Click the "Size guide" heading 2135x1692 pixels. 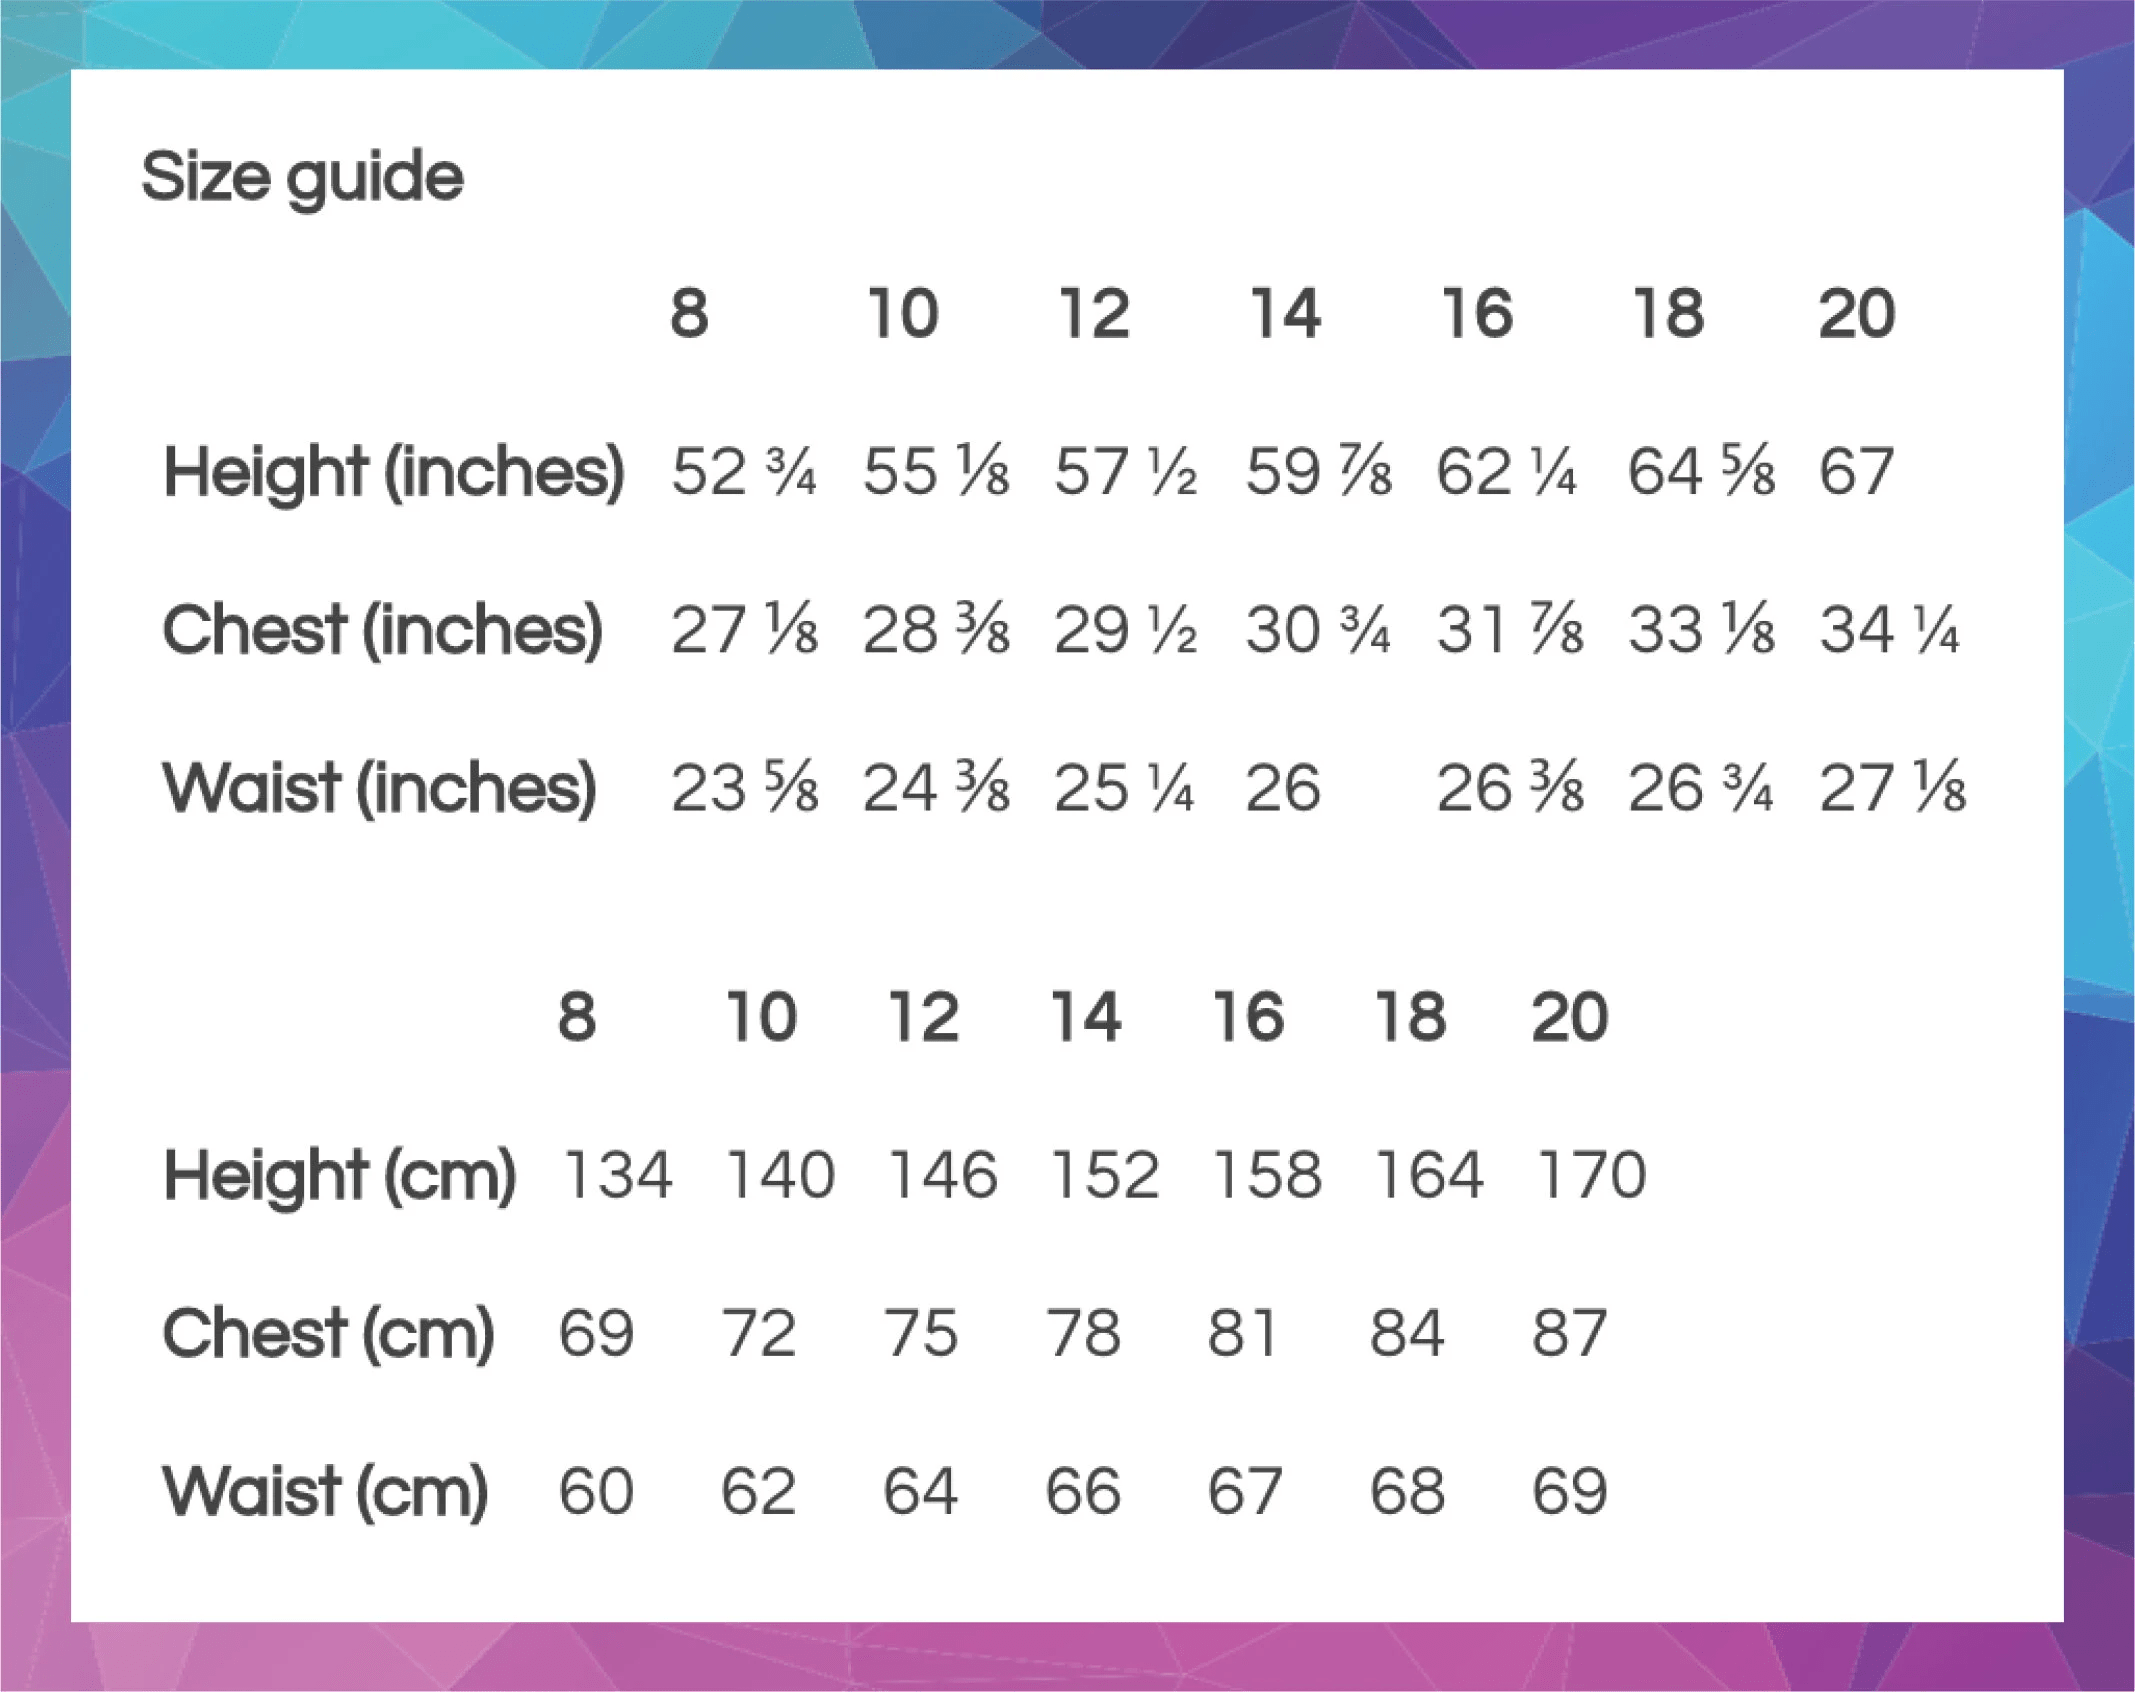coord(302,178)
